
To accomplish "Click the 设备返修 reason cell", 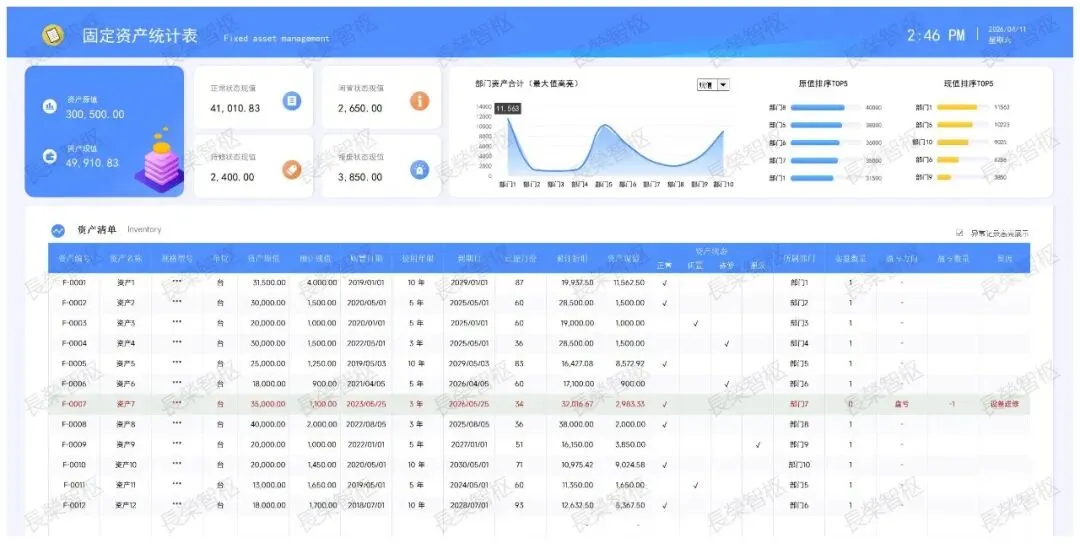I will 1004,404.
